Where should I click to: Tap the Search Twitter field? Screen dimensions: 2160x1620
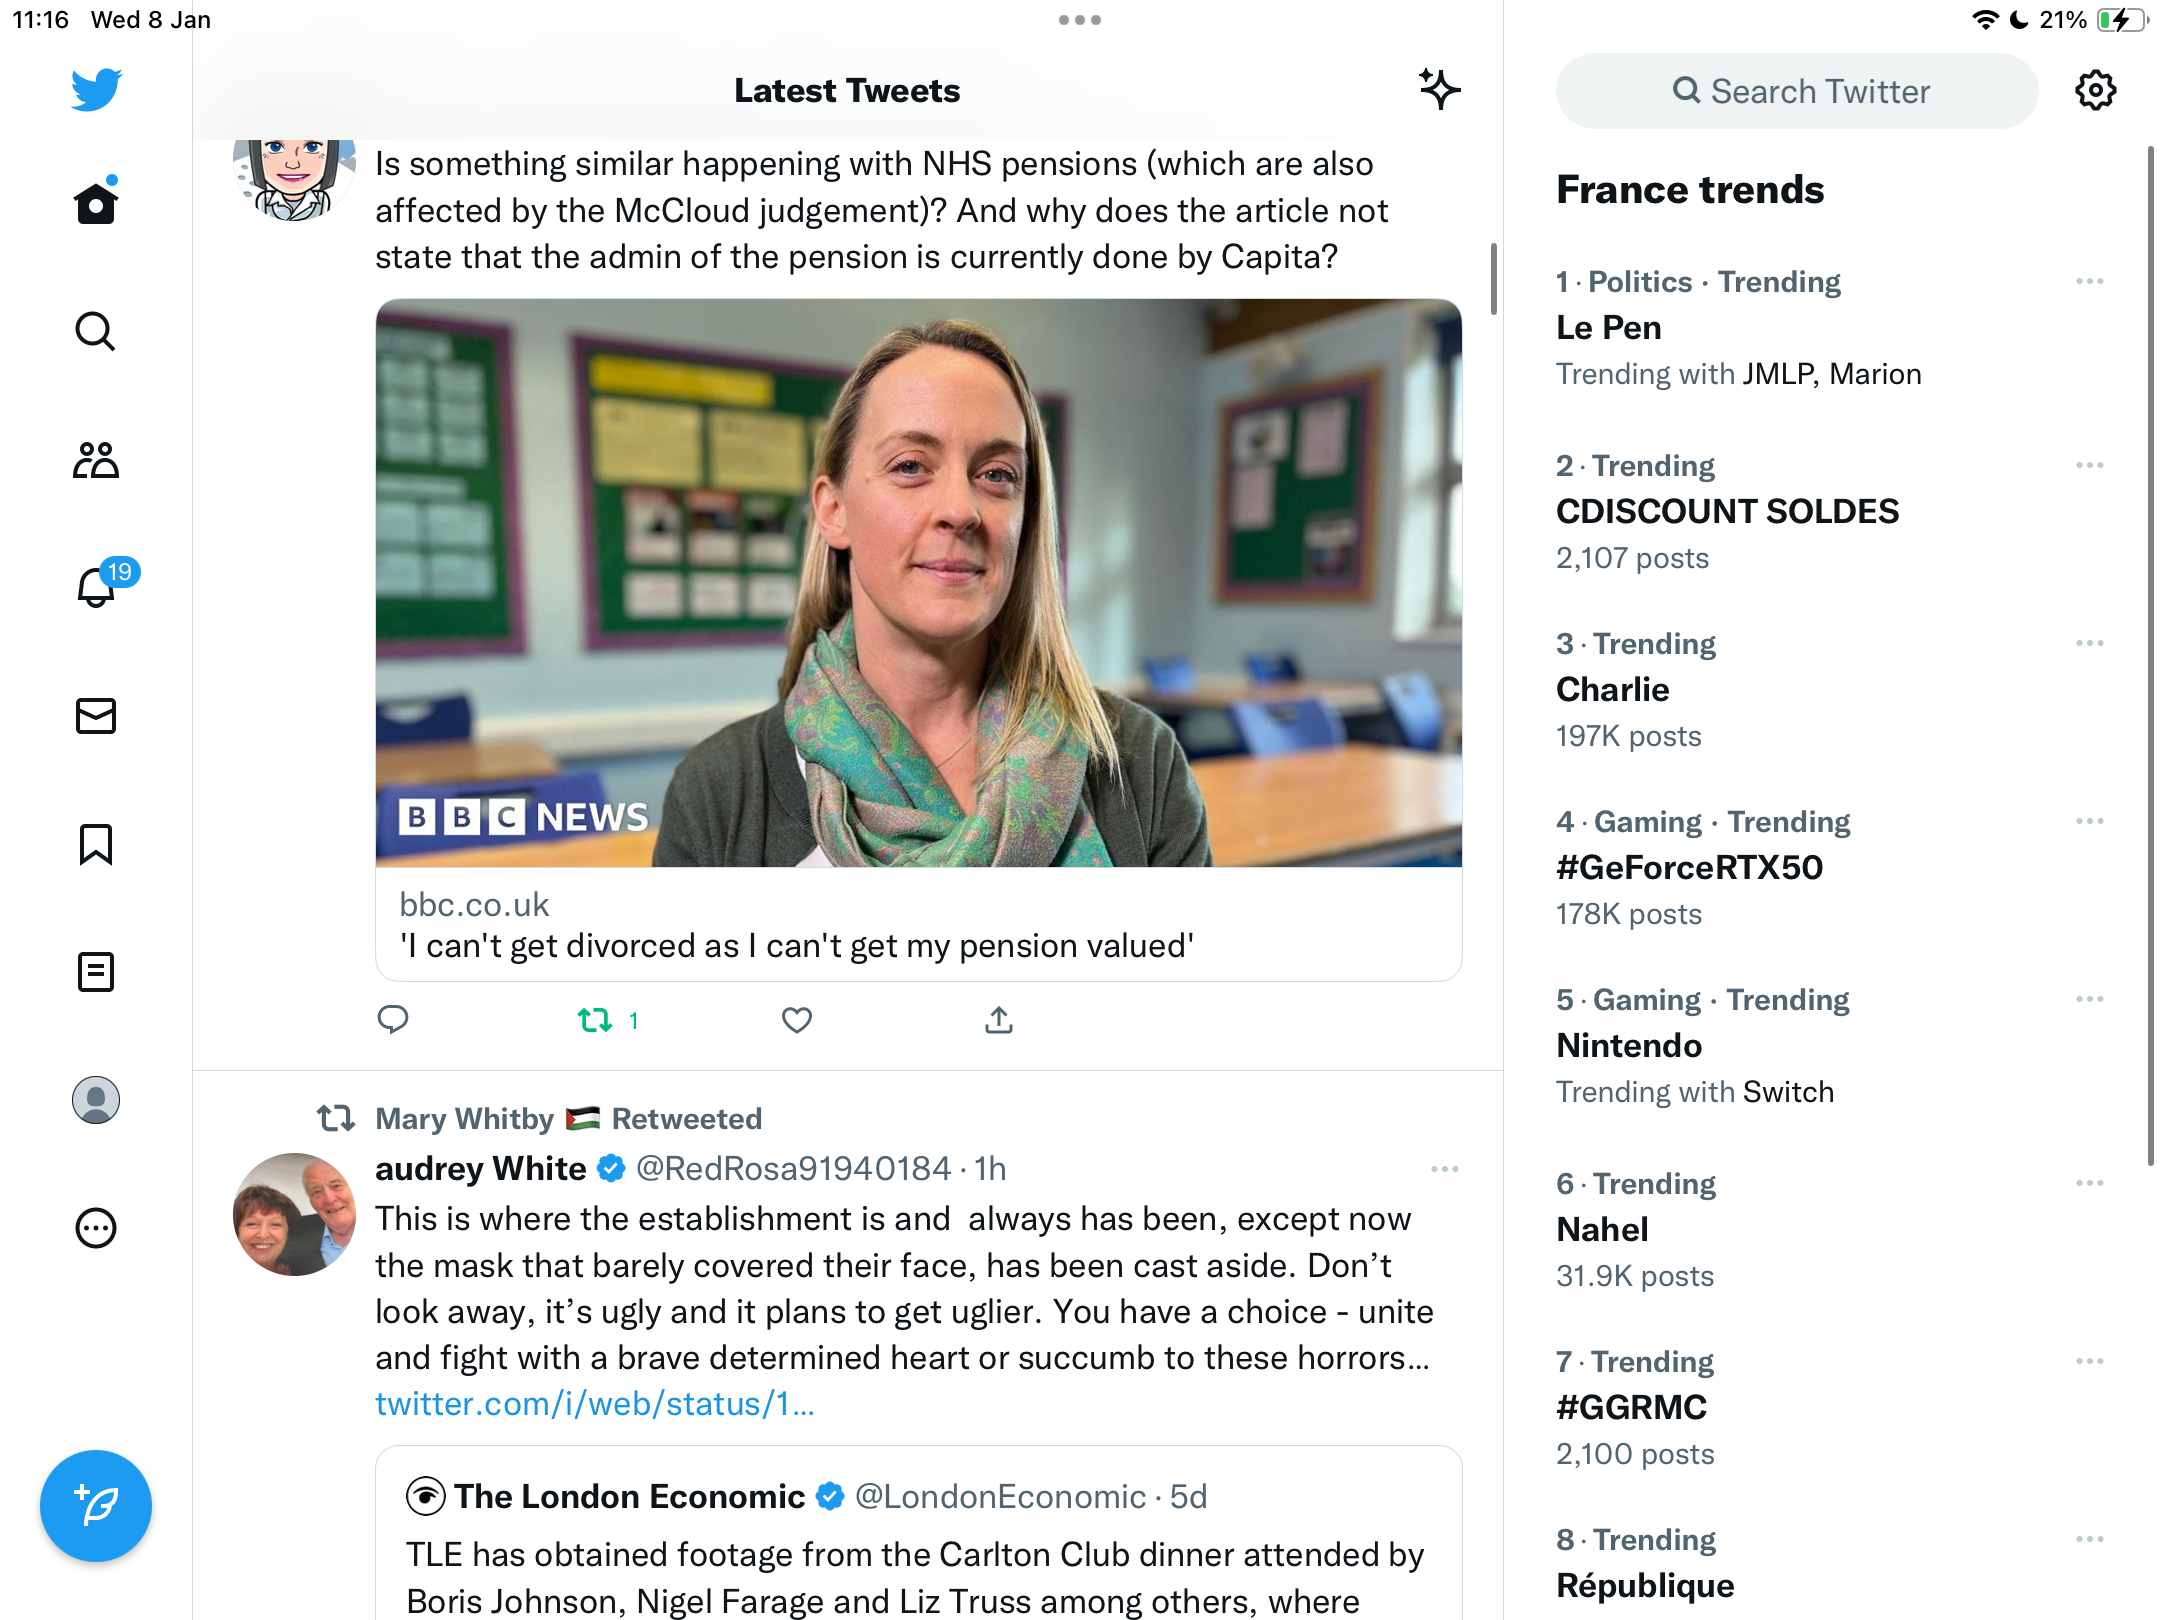click(x=1796, y=91)
